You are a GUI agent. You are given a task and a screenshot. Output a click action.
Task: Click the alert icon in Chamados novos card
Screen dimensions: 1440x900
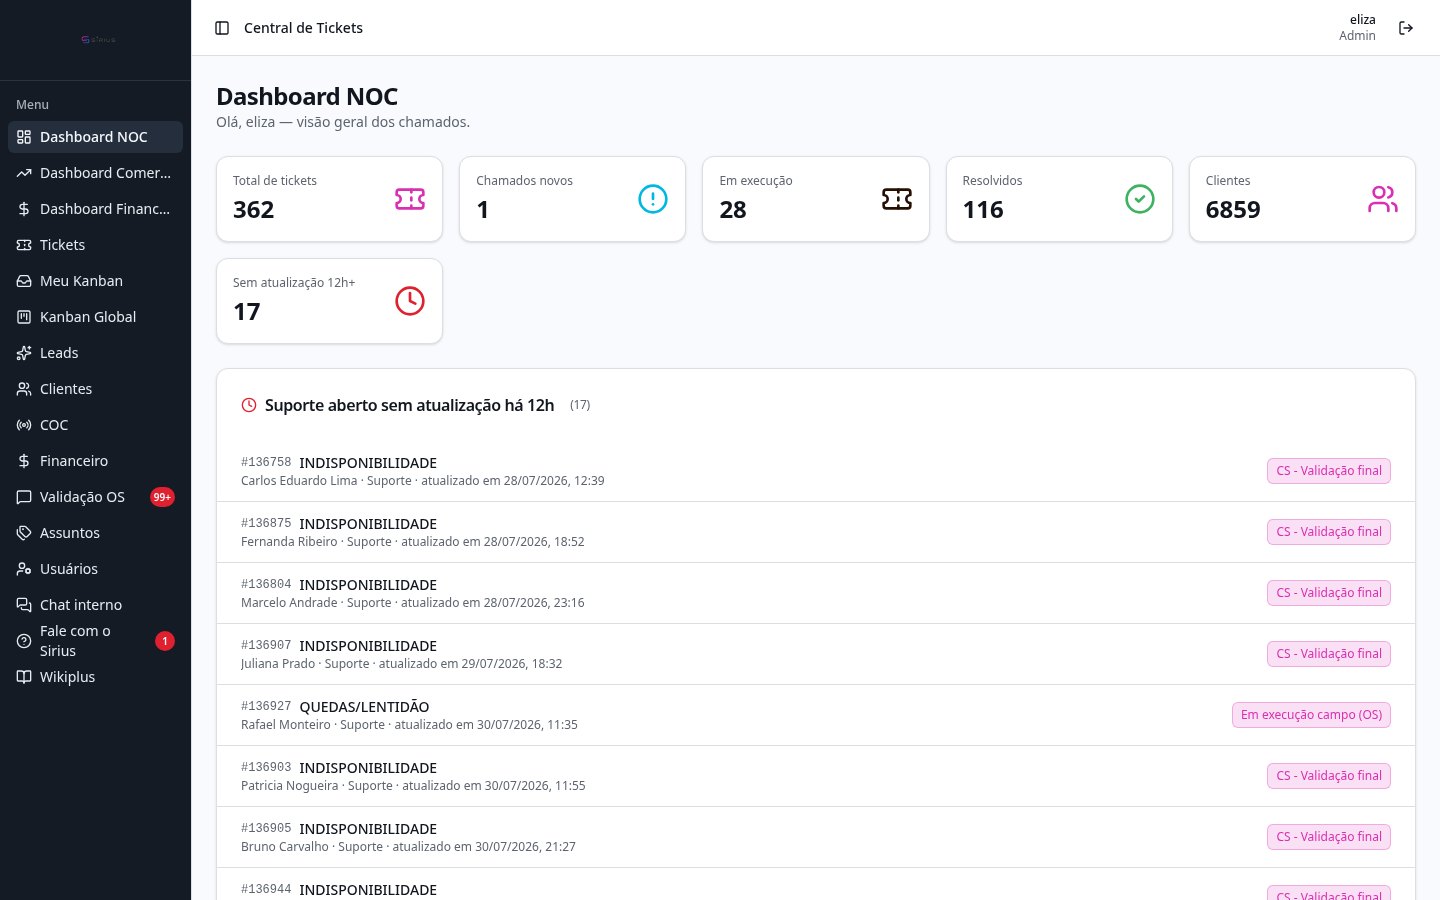coord(653,199)
